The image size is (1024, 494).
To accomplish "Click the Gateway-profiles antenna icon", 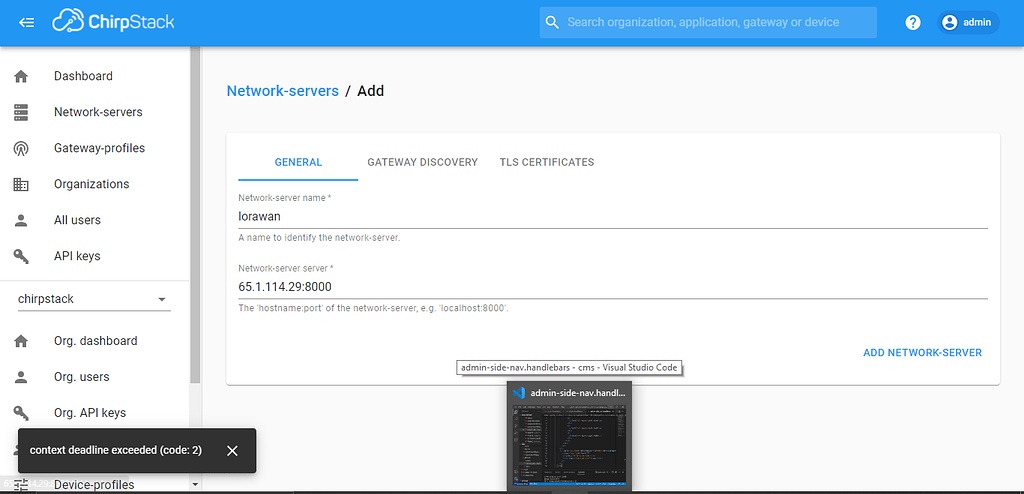I will (x=21, y=148).
